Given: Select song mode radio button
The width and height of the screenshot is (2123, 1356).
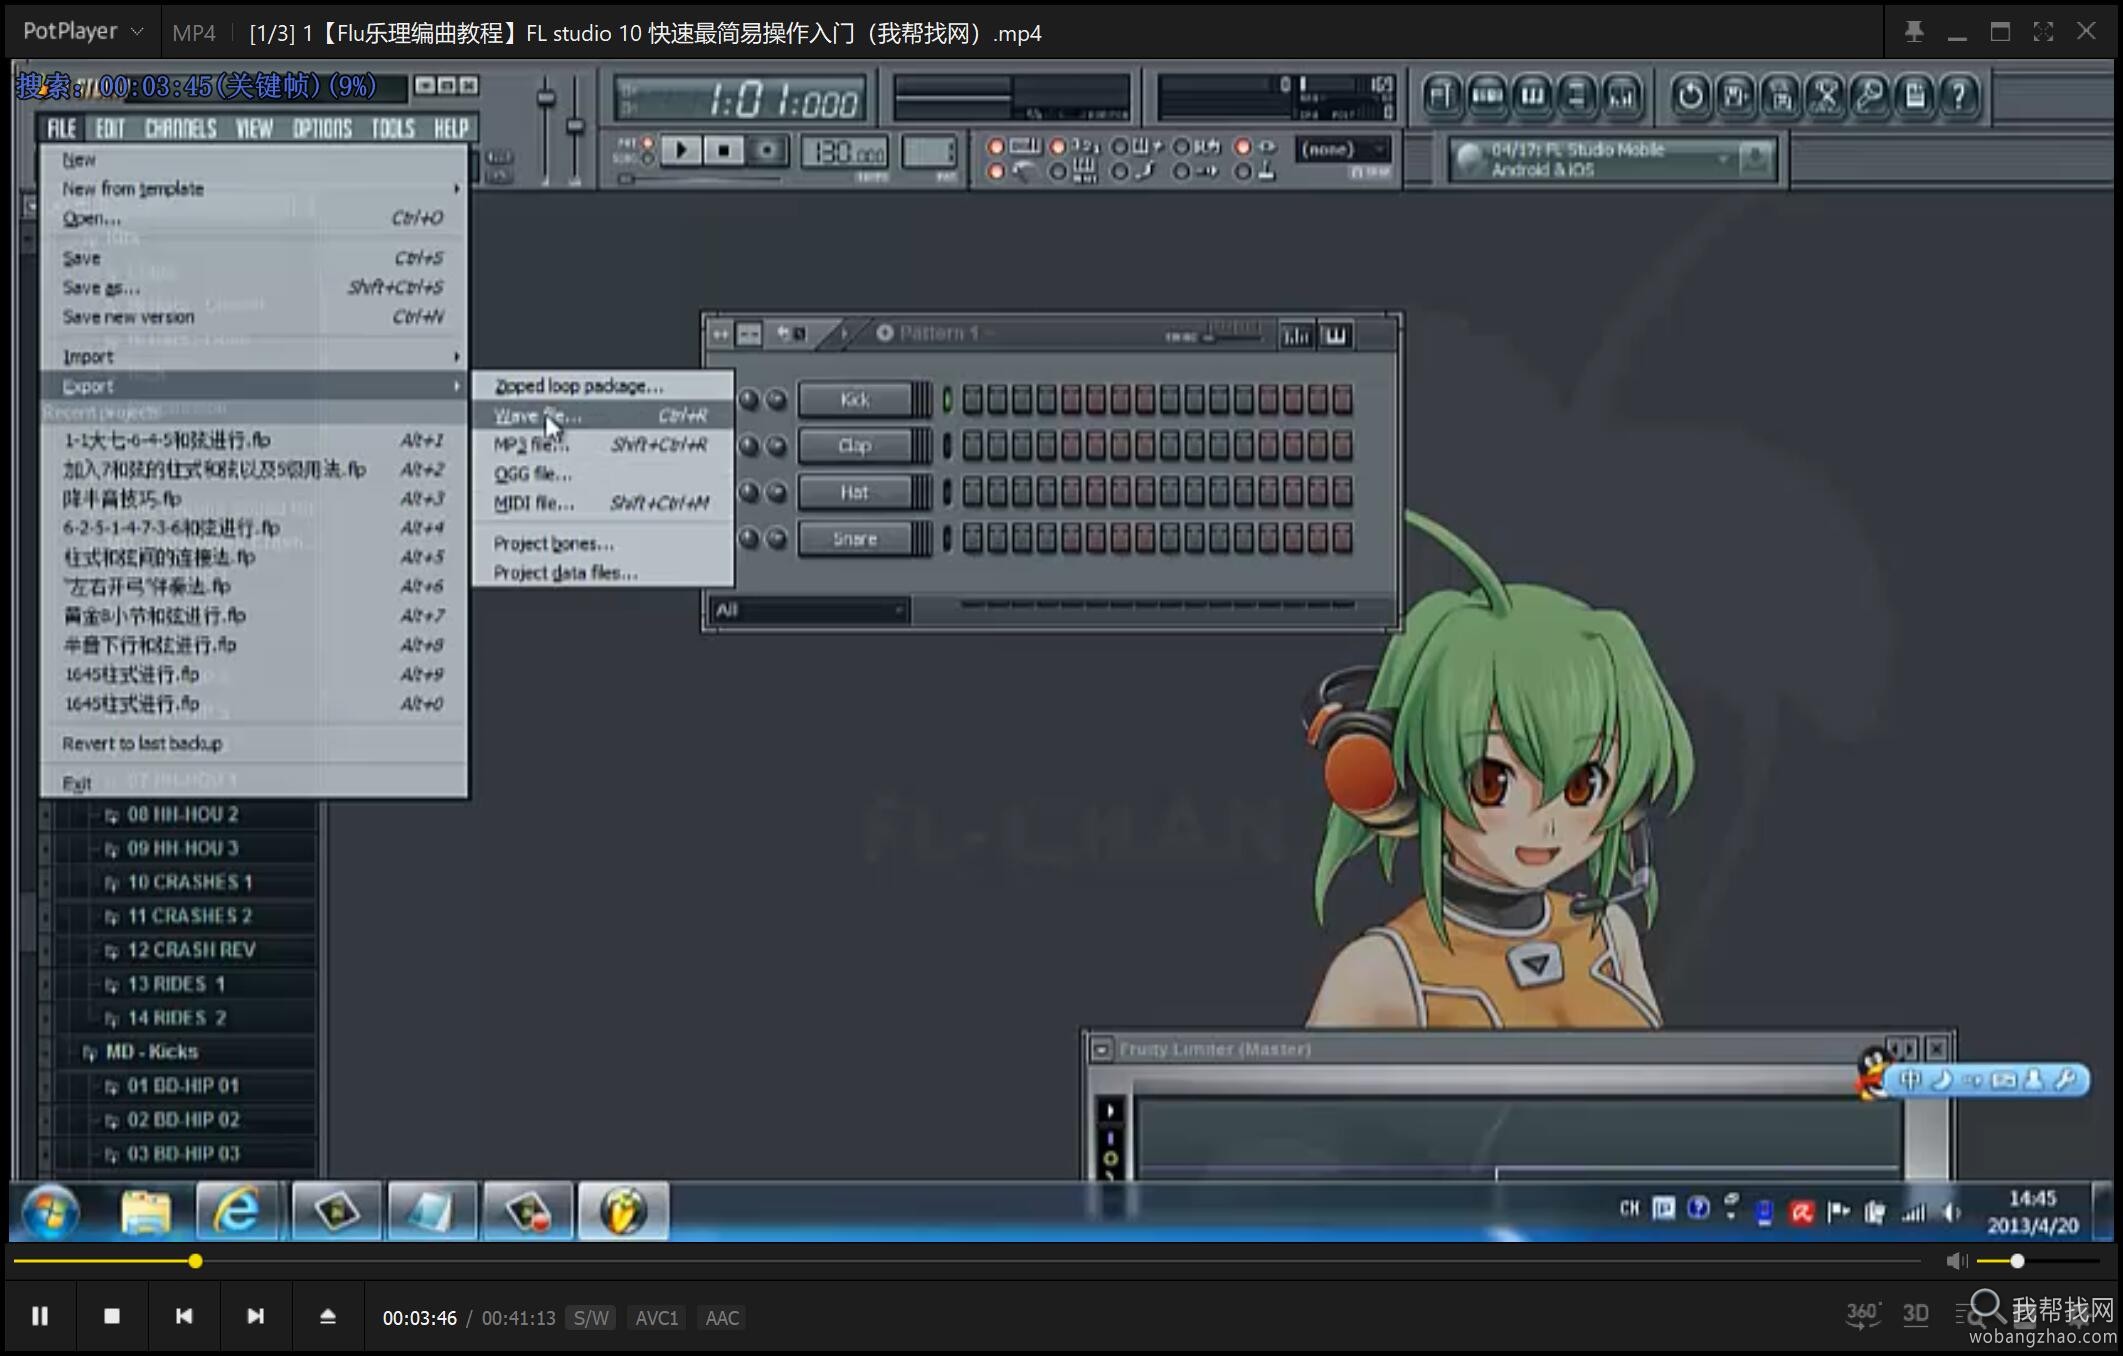Looking at the screenshot, I should point(647,158).
